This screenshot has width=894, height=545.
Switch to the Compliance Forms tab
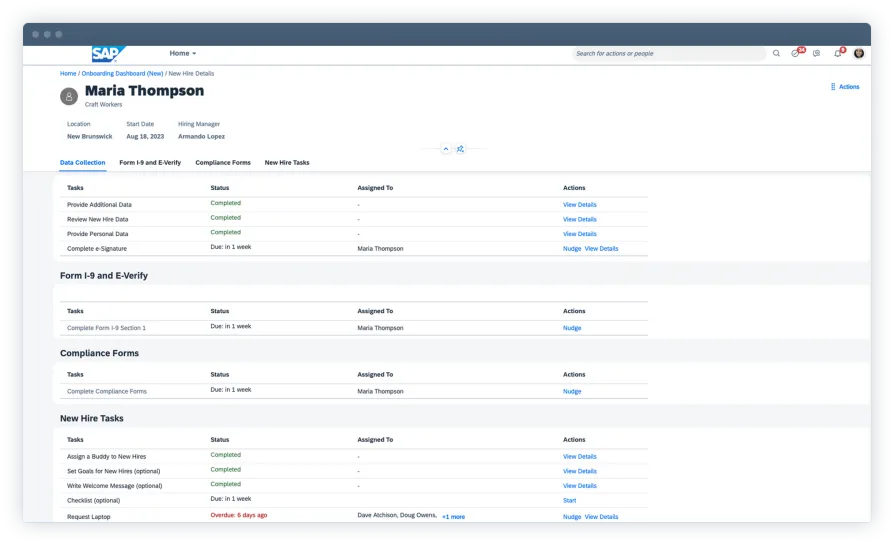point(223,162)
